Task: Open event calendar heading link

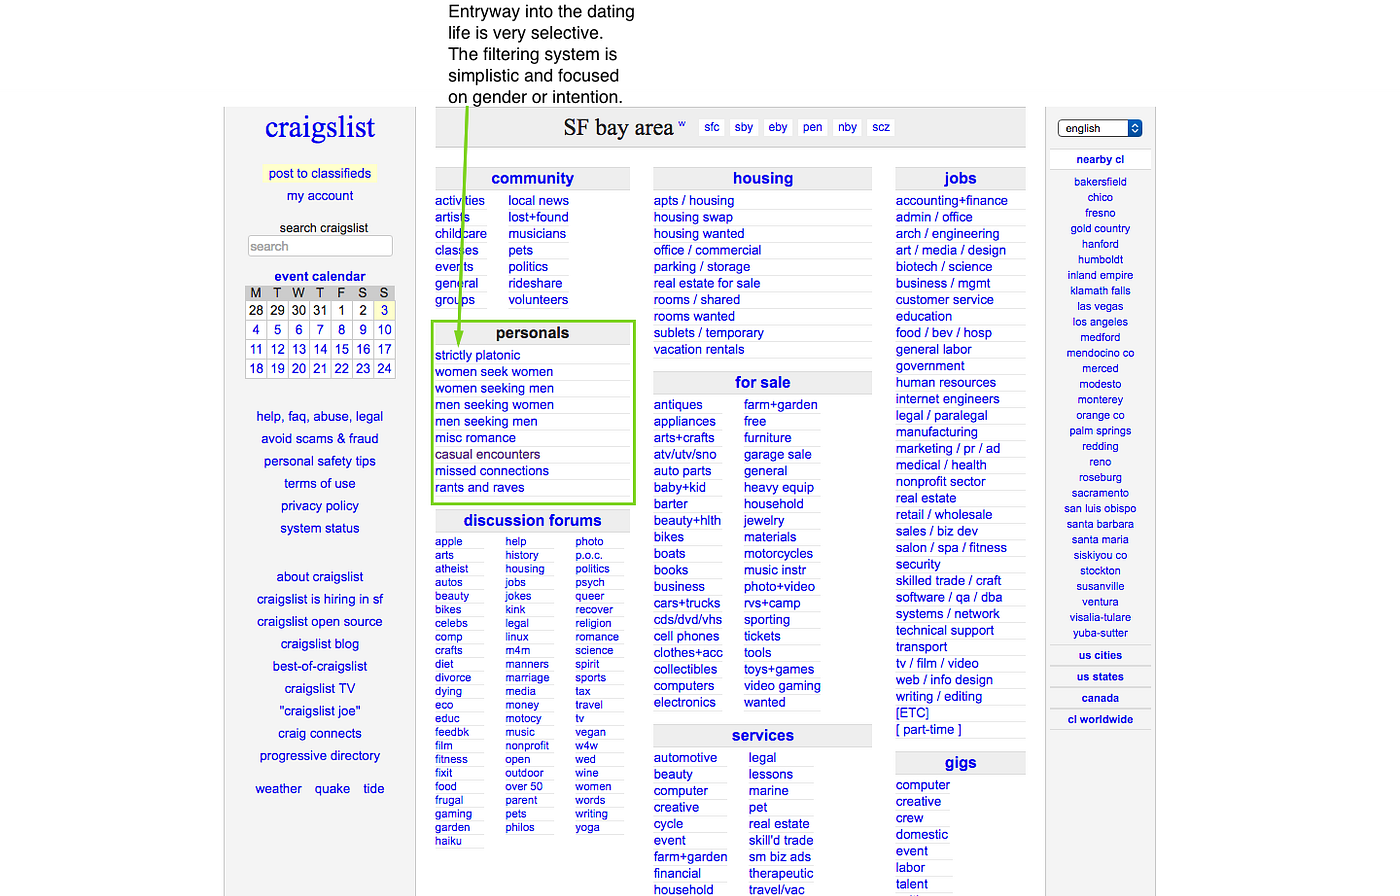Action: [x=320, y=276]
